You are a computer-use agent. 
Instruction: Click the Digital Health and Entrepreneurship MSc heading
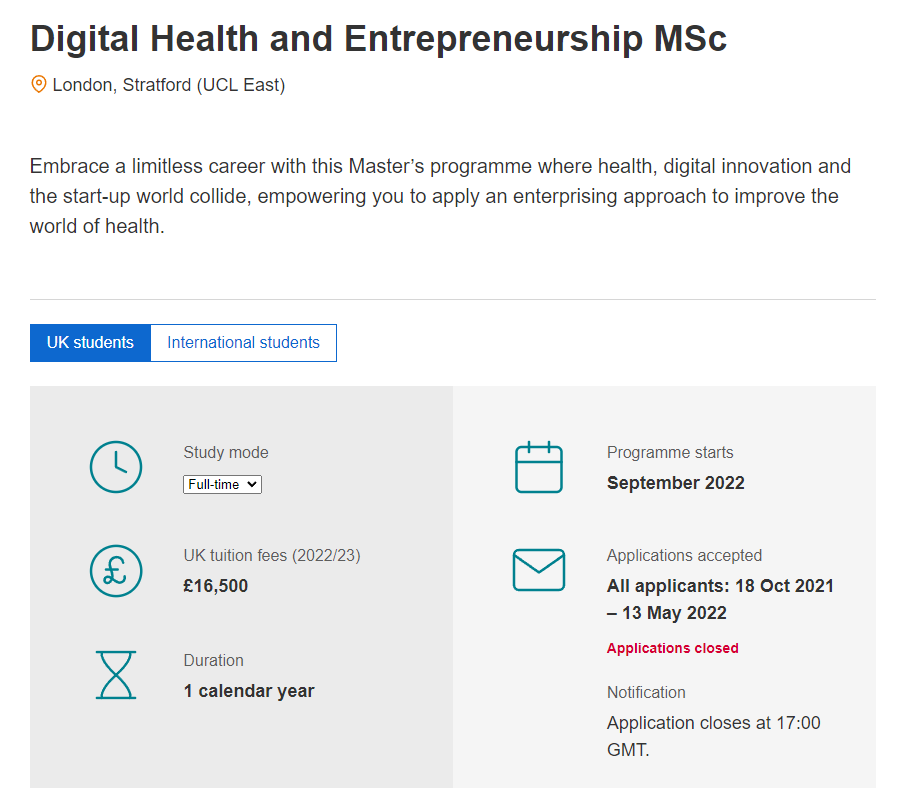tap(379, 39)
